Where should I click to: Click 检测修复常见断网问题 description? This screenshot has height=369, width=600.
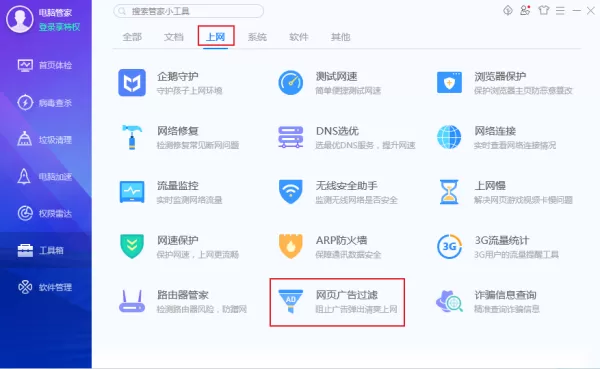[x=198, y=145]
